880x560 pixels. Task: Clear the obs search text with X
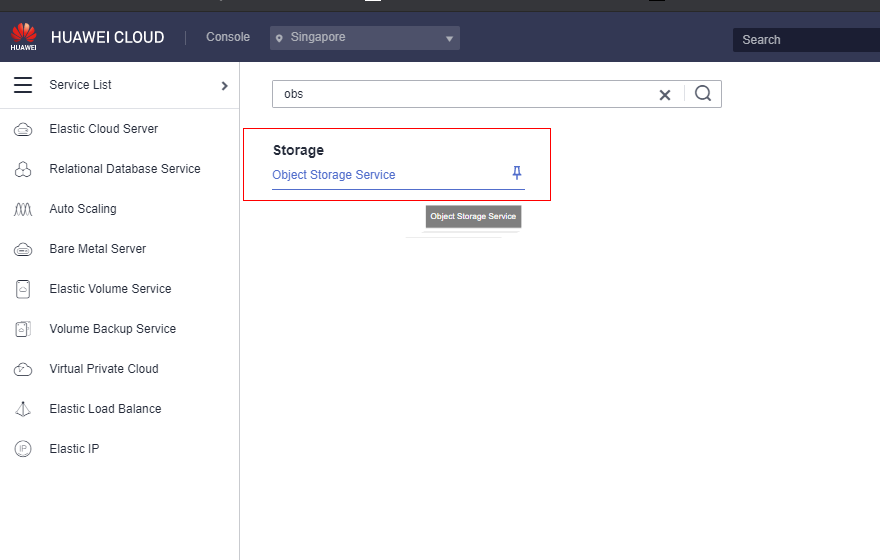[x=665, y=95]
